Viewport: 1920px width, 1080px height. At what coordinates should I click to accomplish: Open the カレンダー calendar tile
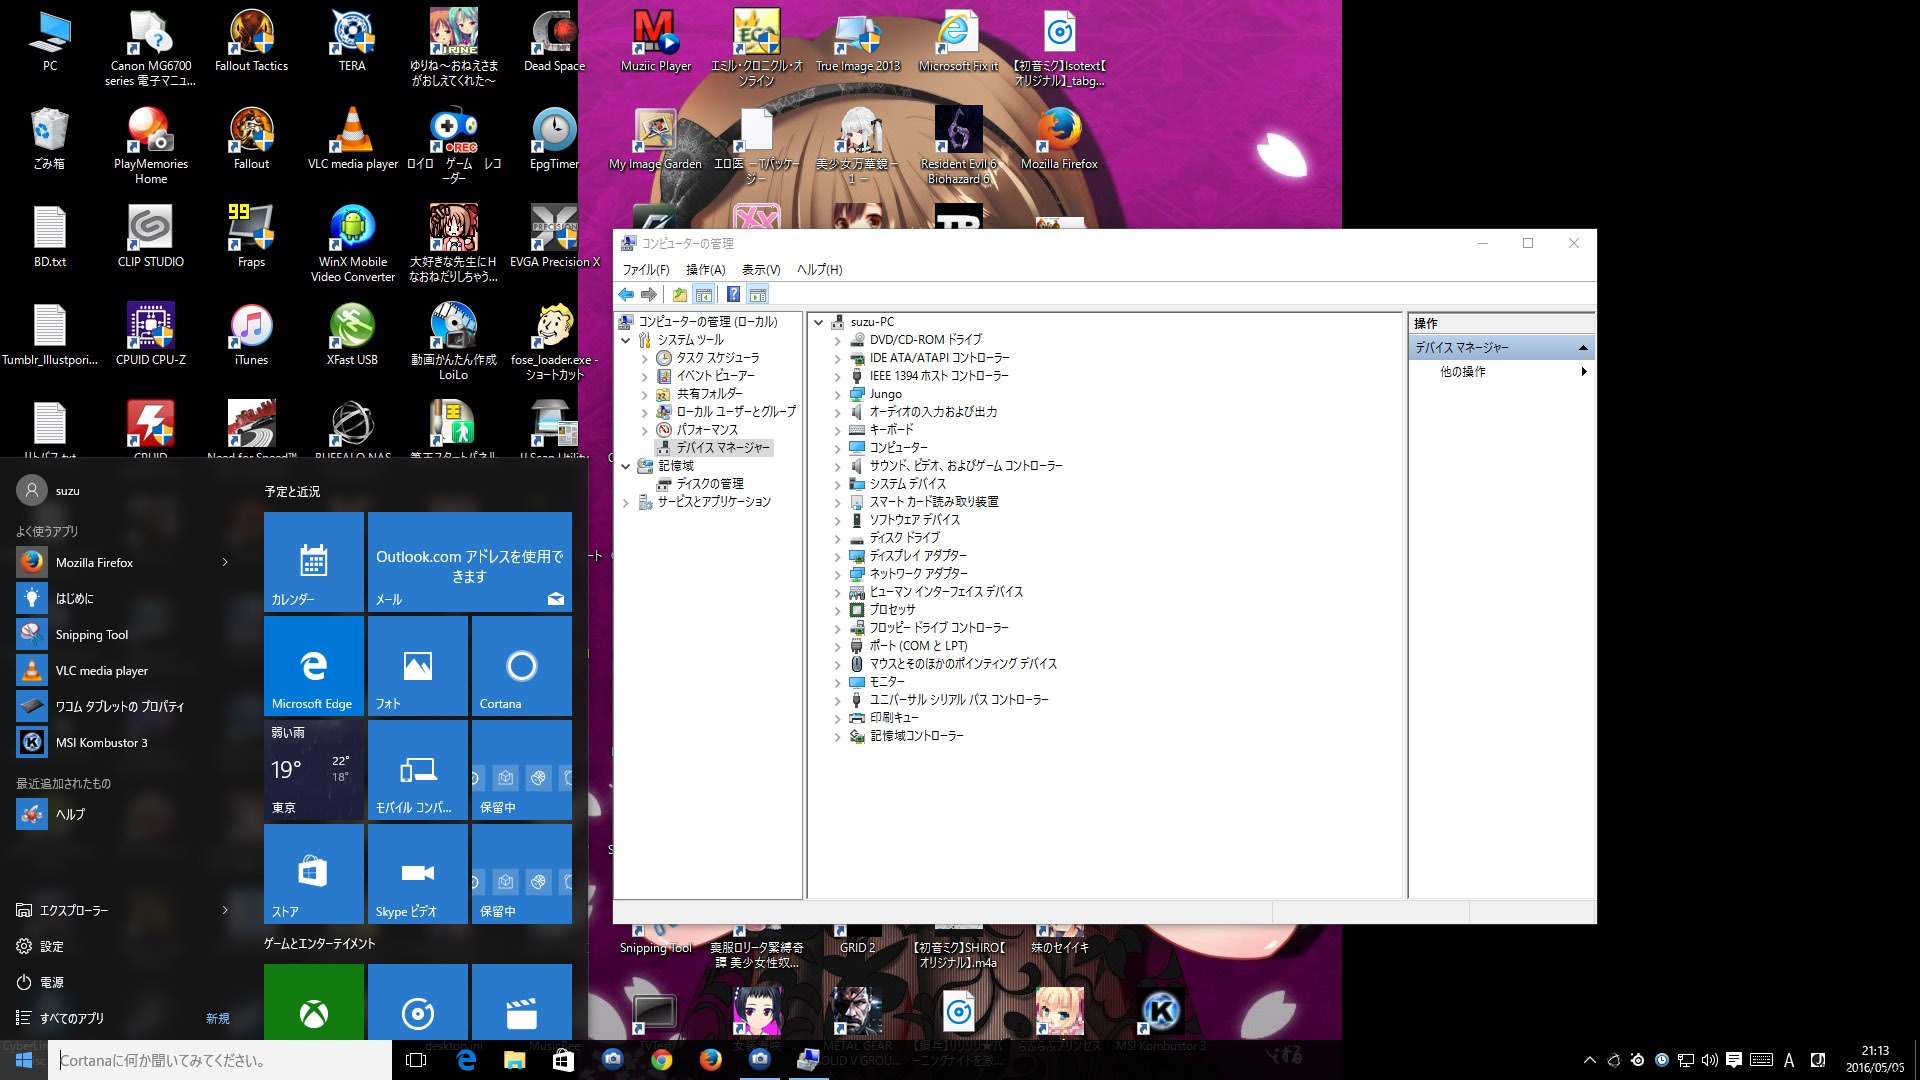pos(314,562)
